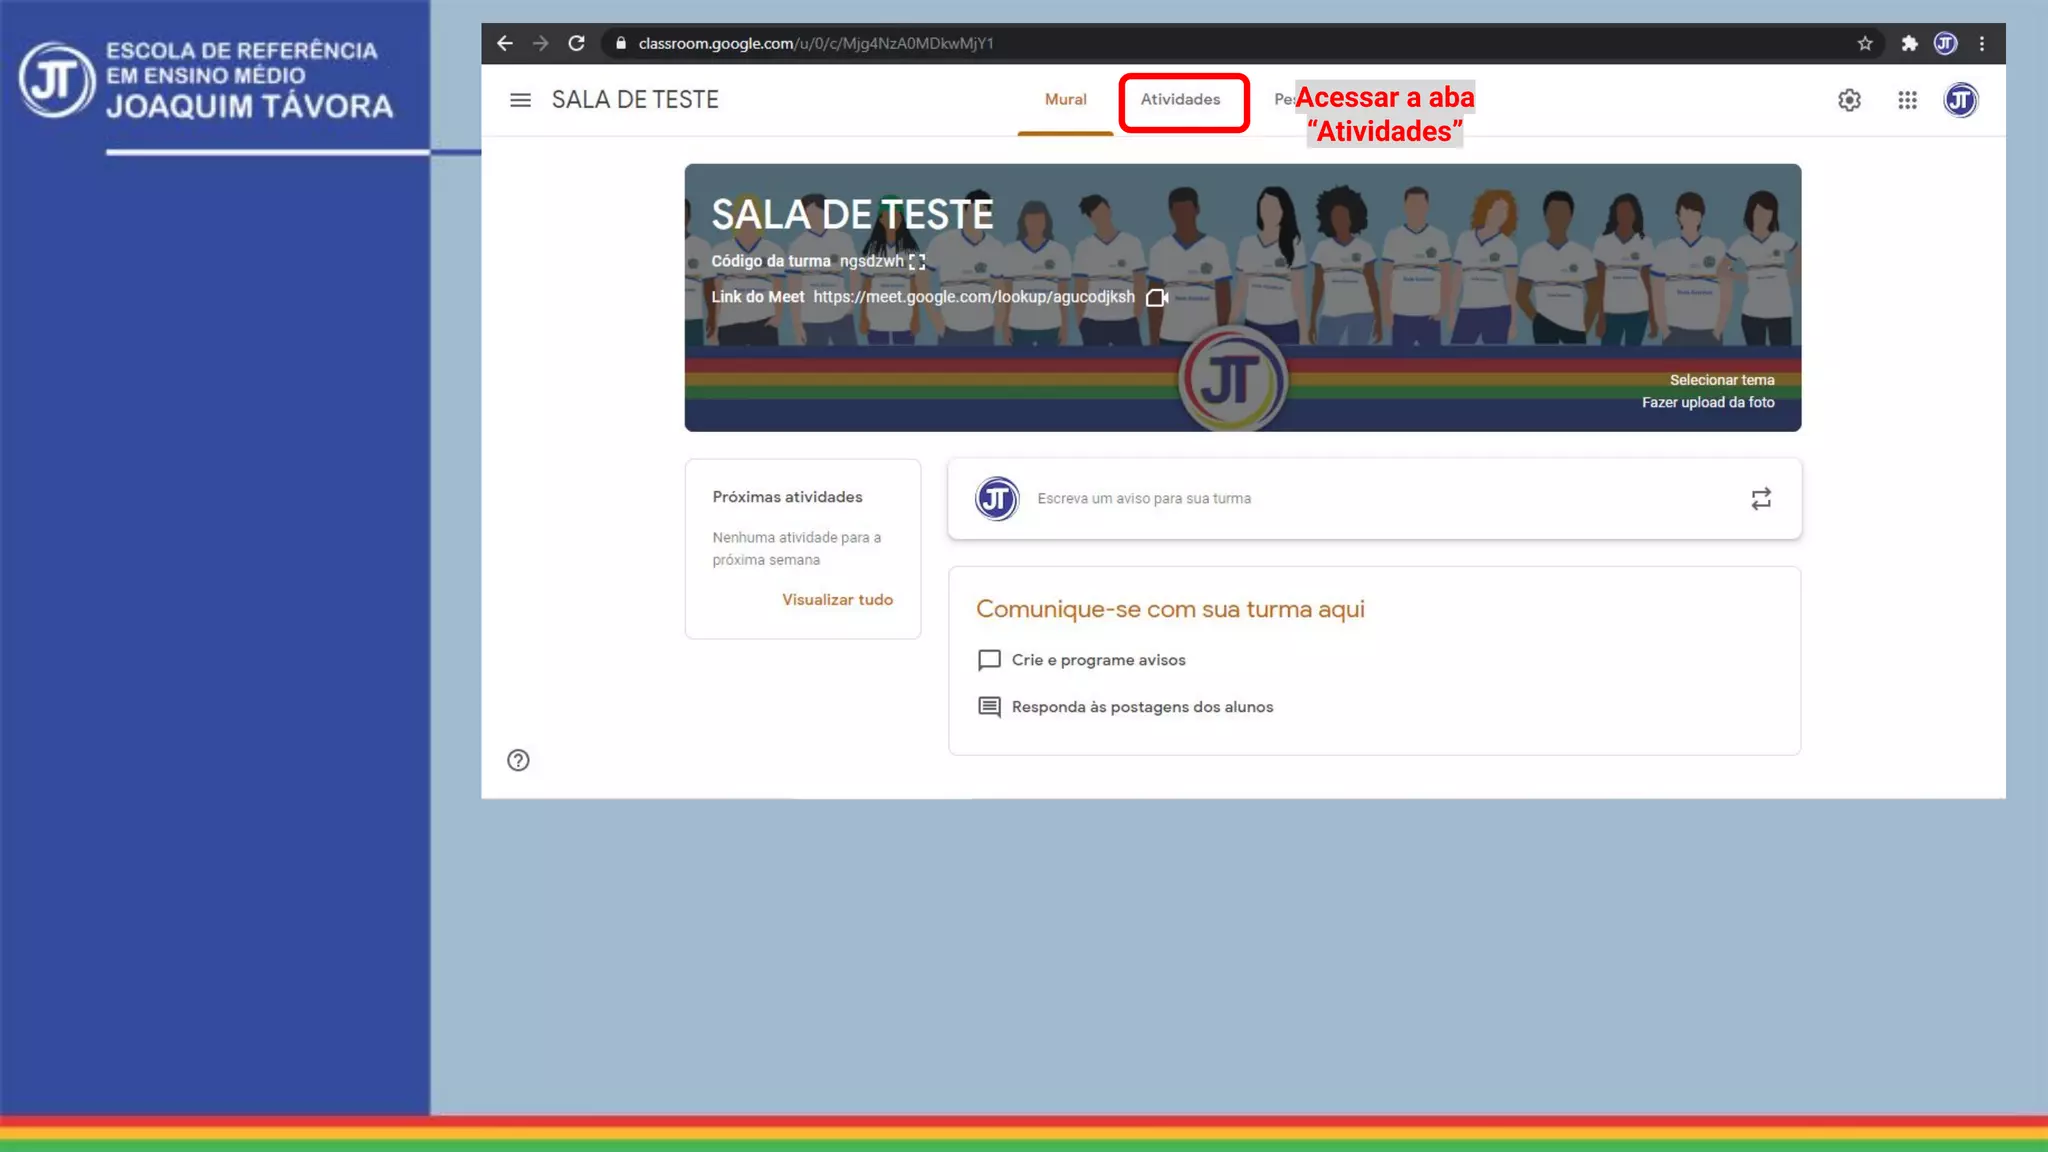2048x1152 pixels.
Task: Open Chrome three-dot menu
Action: pyautogui.click(x=1982, y=43)
